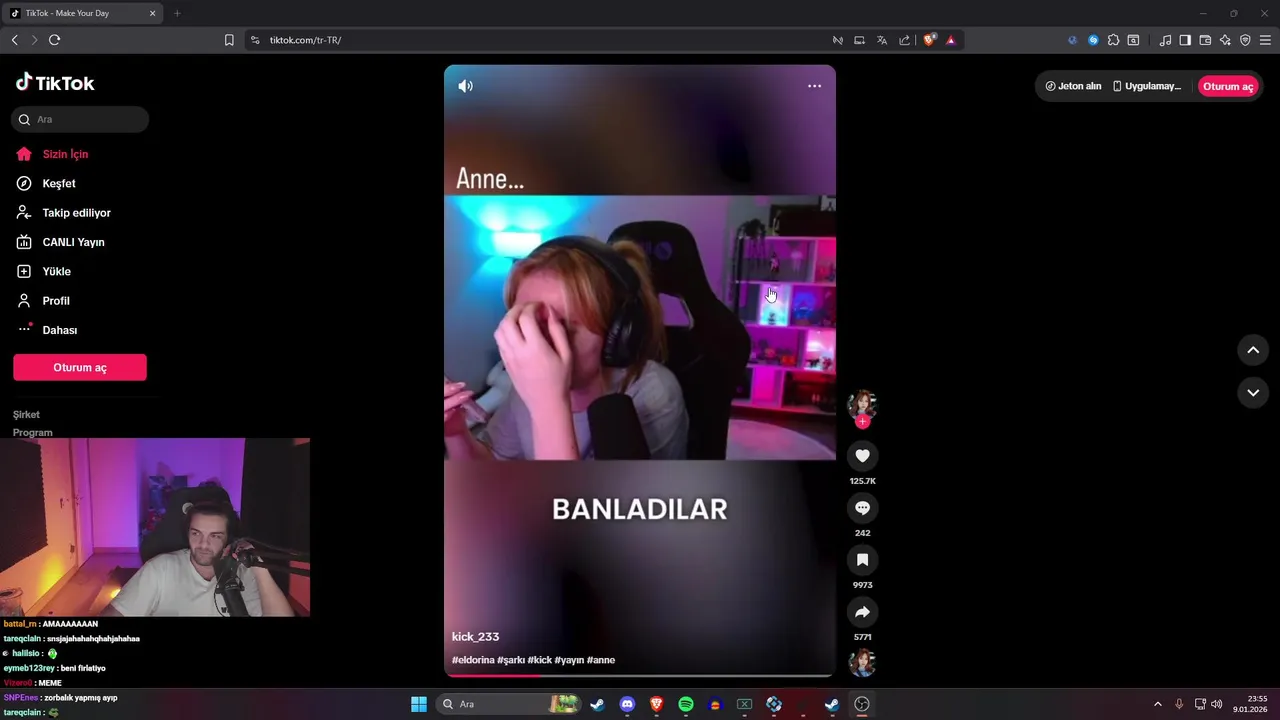
Task: Open the #yayın hashtag
Action: (x=570, y=660)
